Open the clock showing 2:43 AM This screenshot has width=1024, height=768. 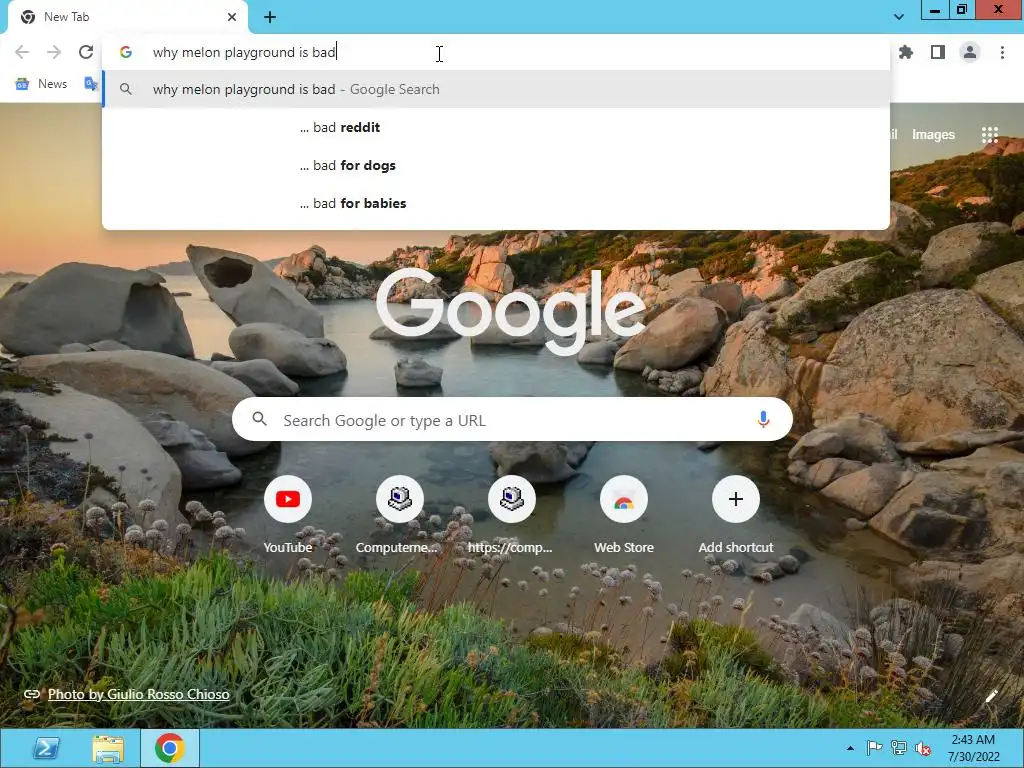tap(973, 748)
